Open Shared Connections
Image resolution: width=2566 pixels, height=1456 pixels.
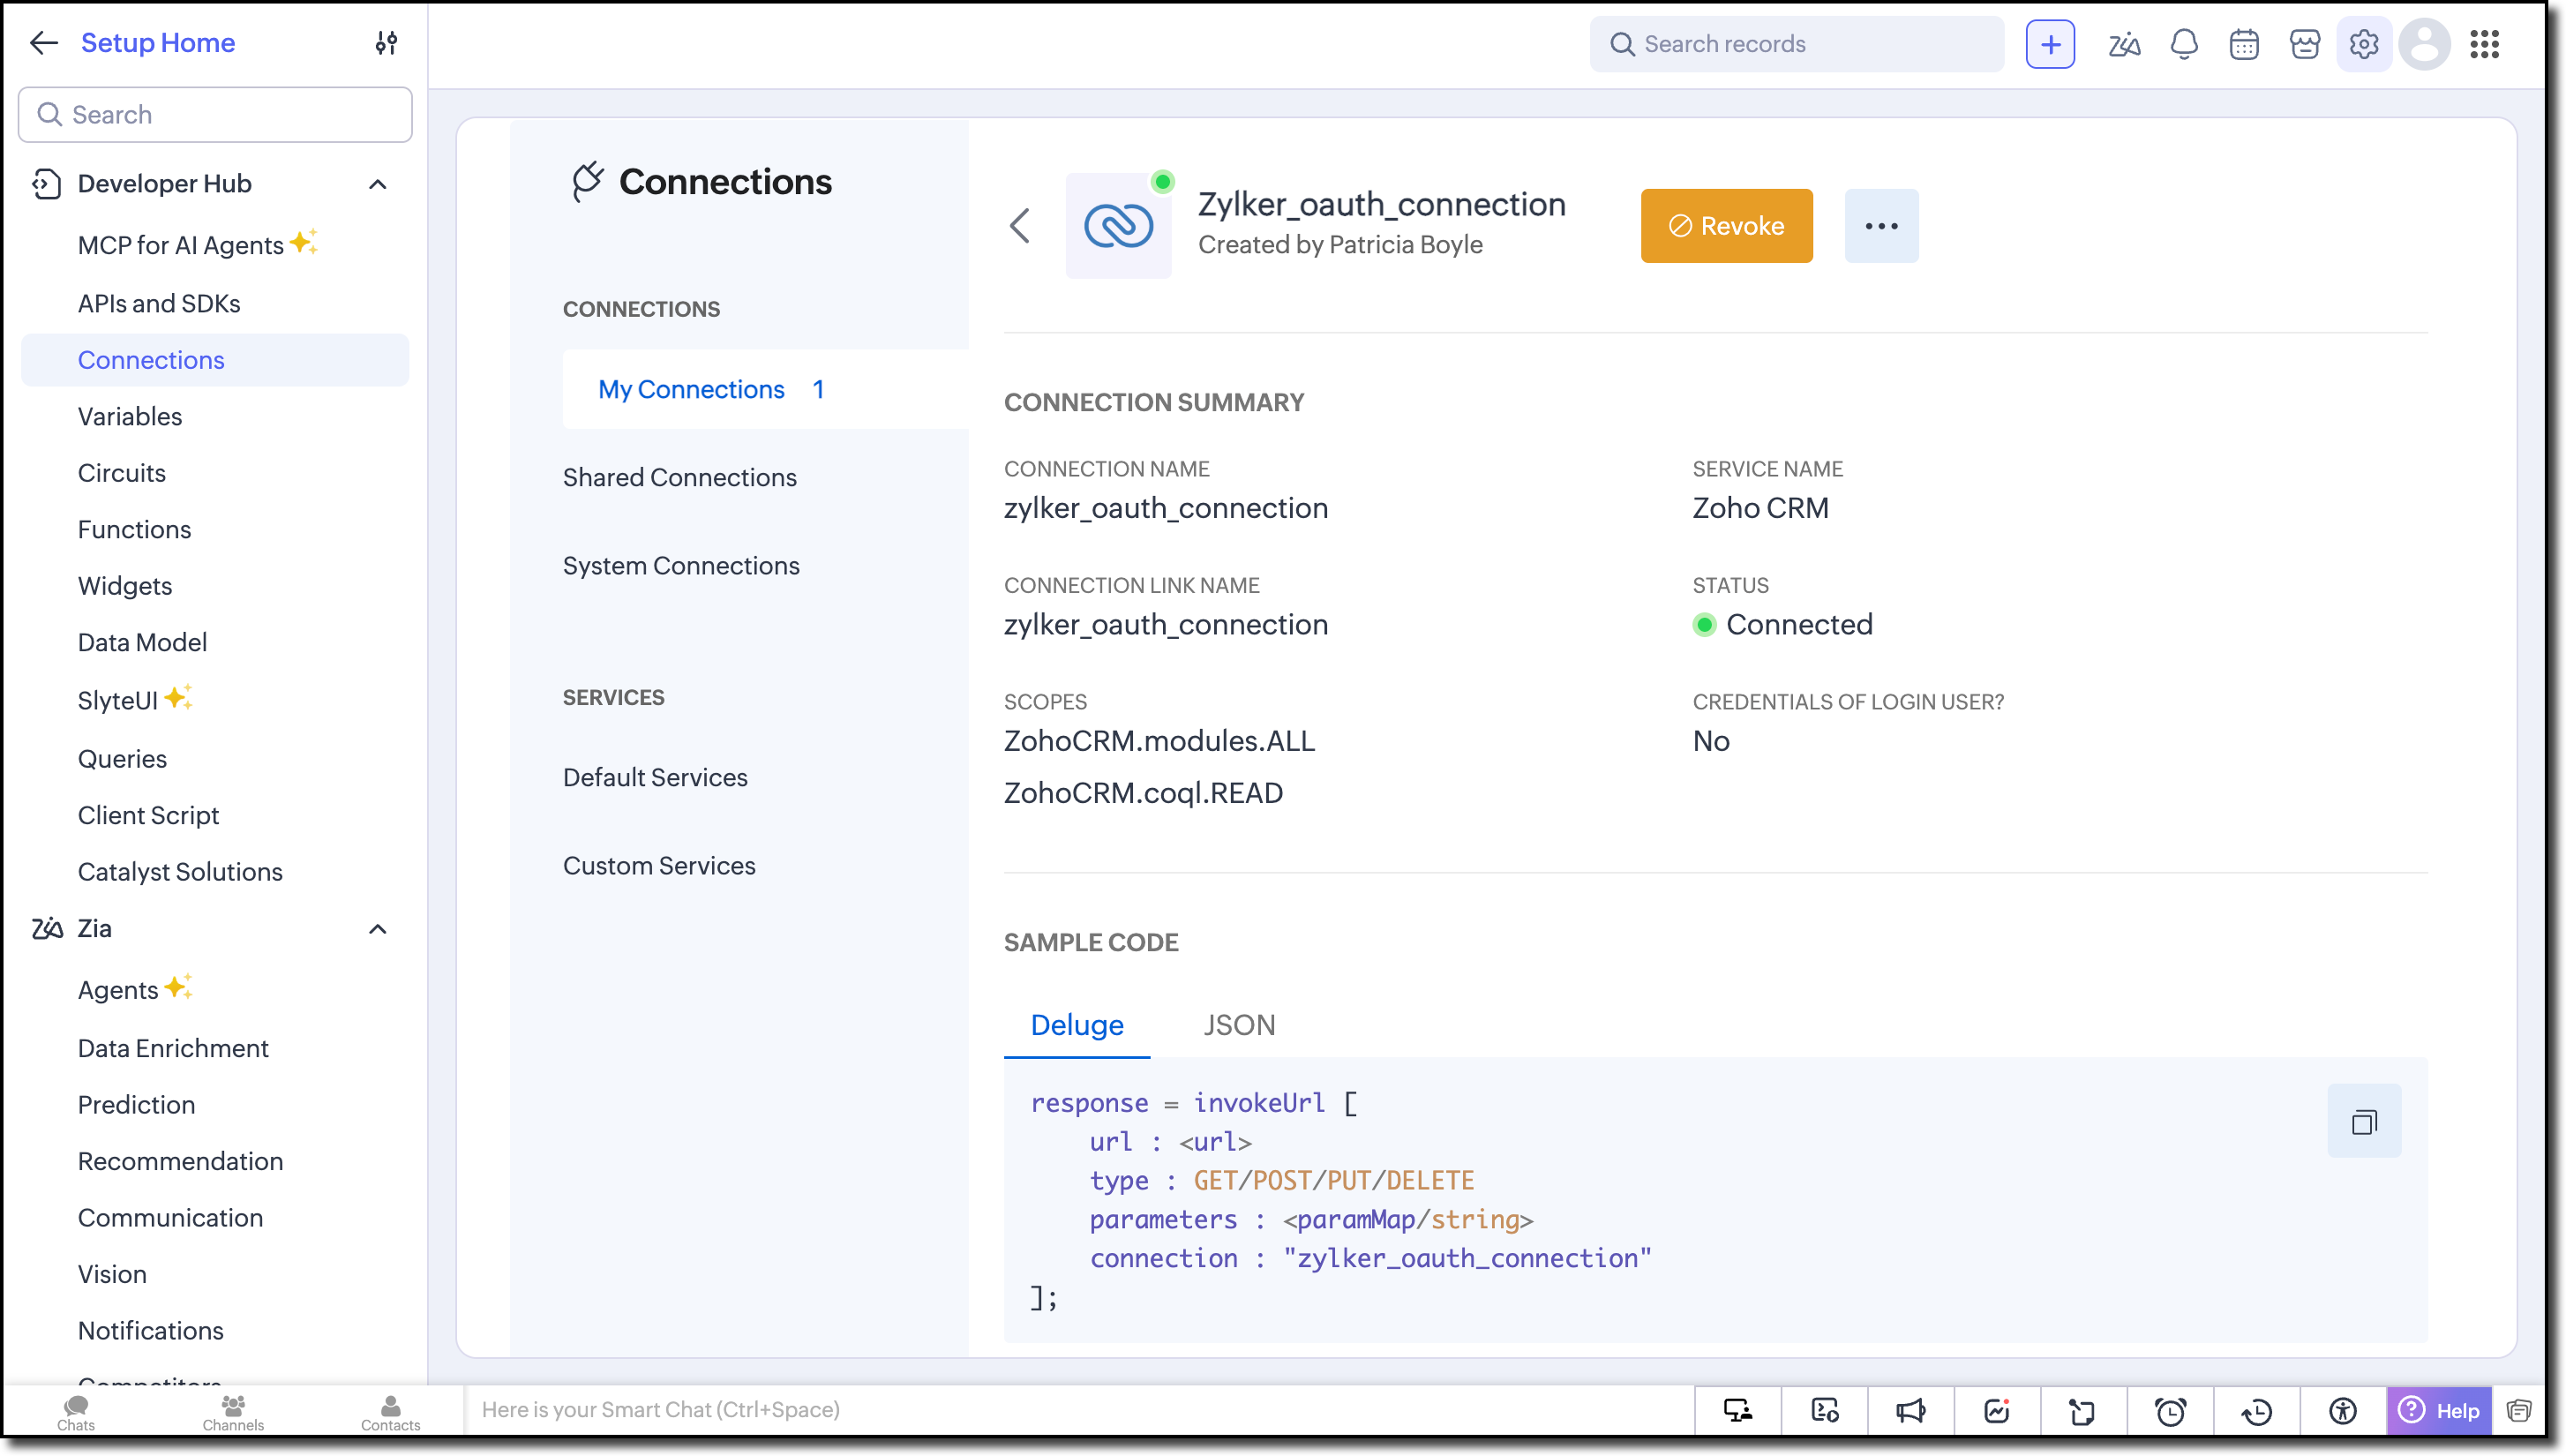tap(679, 477)
